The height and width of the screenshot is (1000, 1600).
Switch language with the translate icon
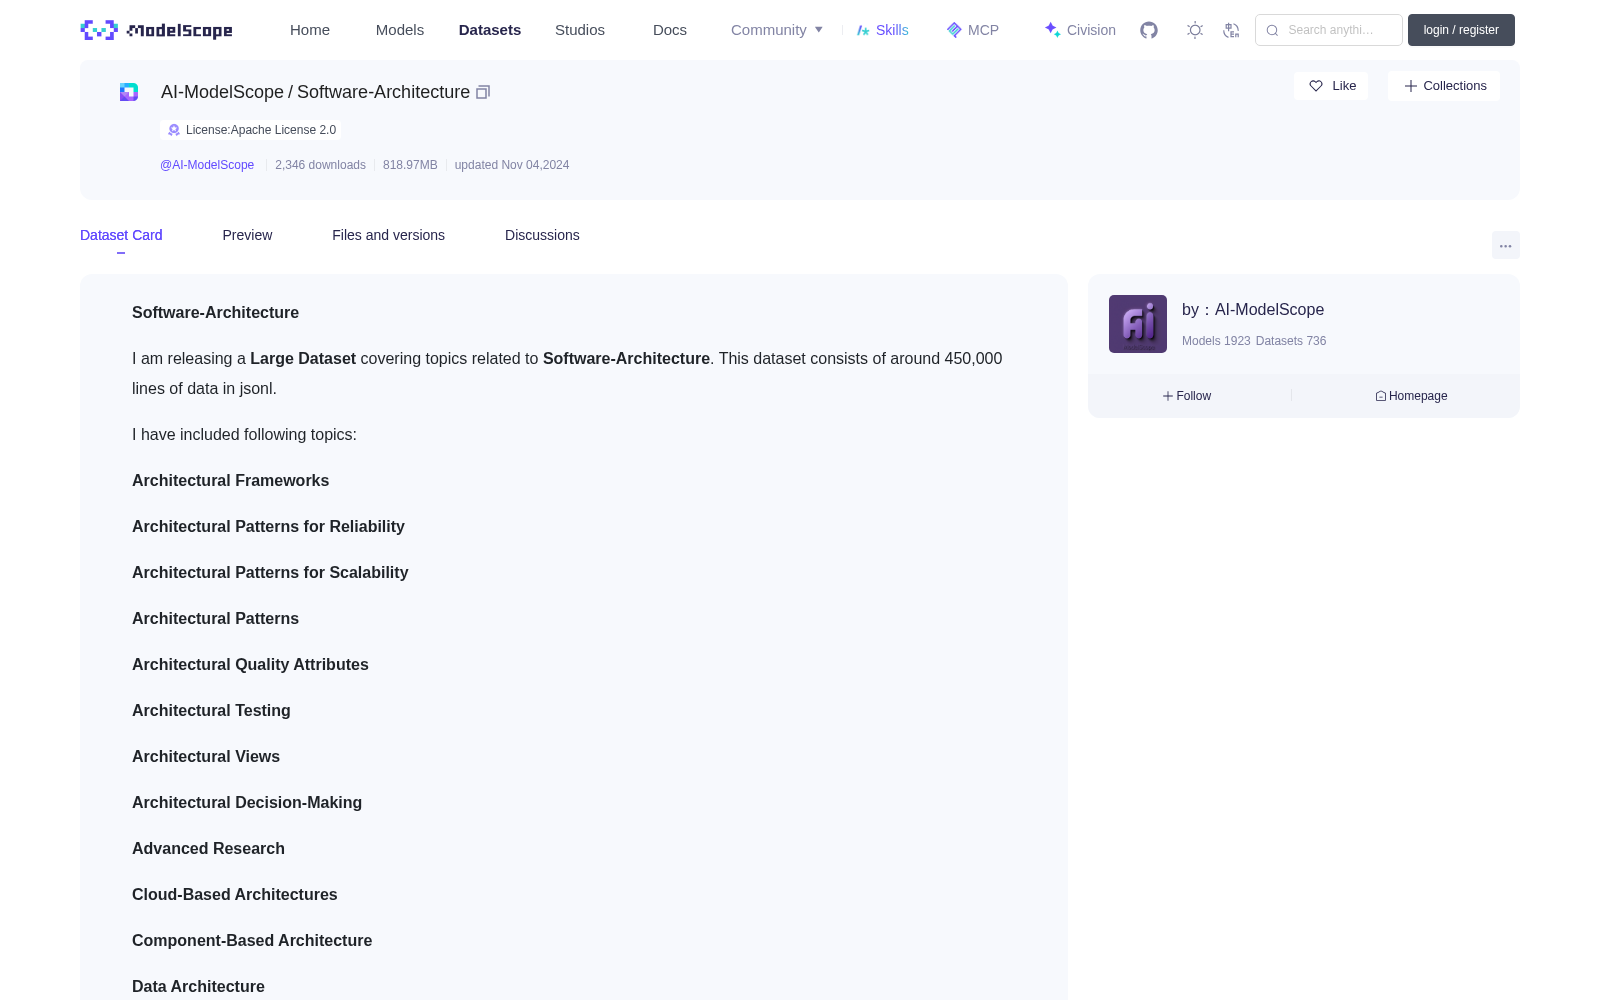coord(1232,30)
